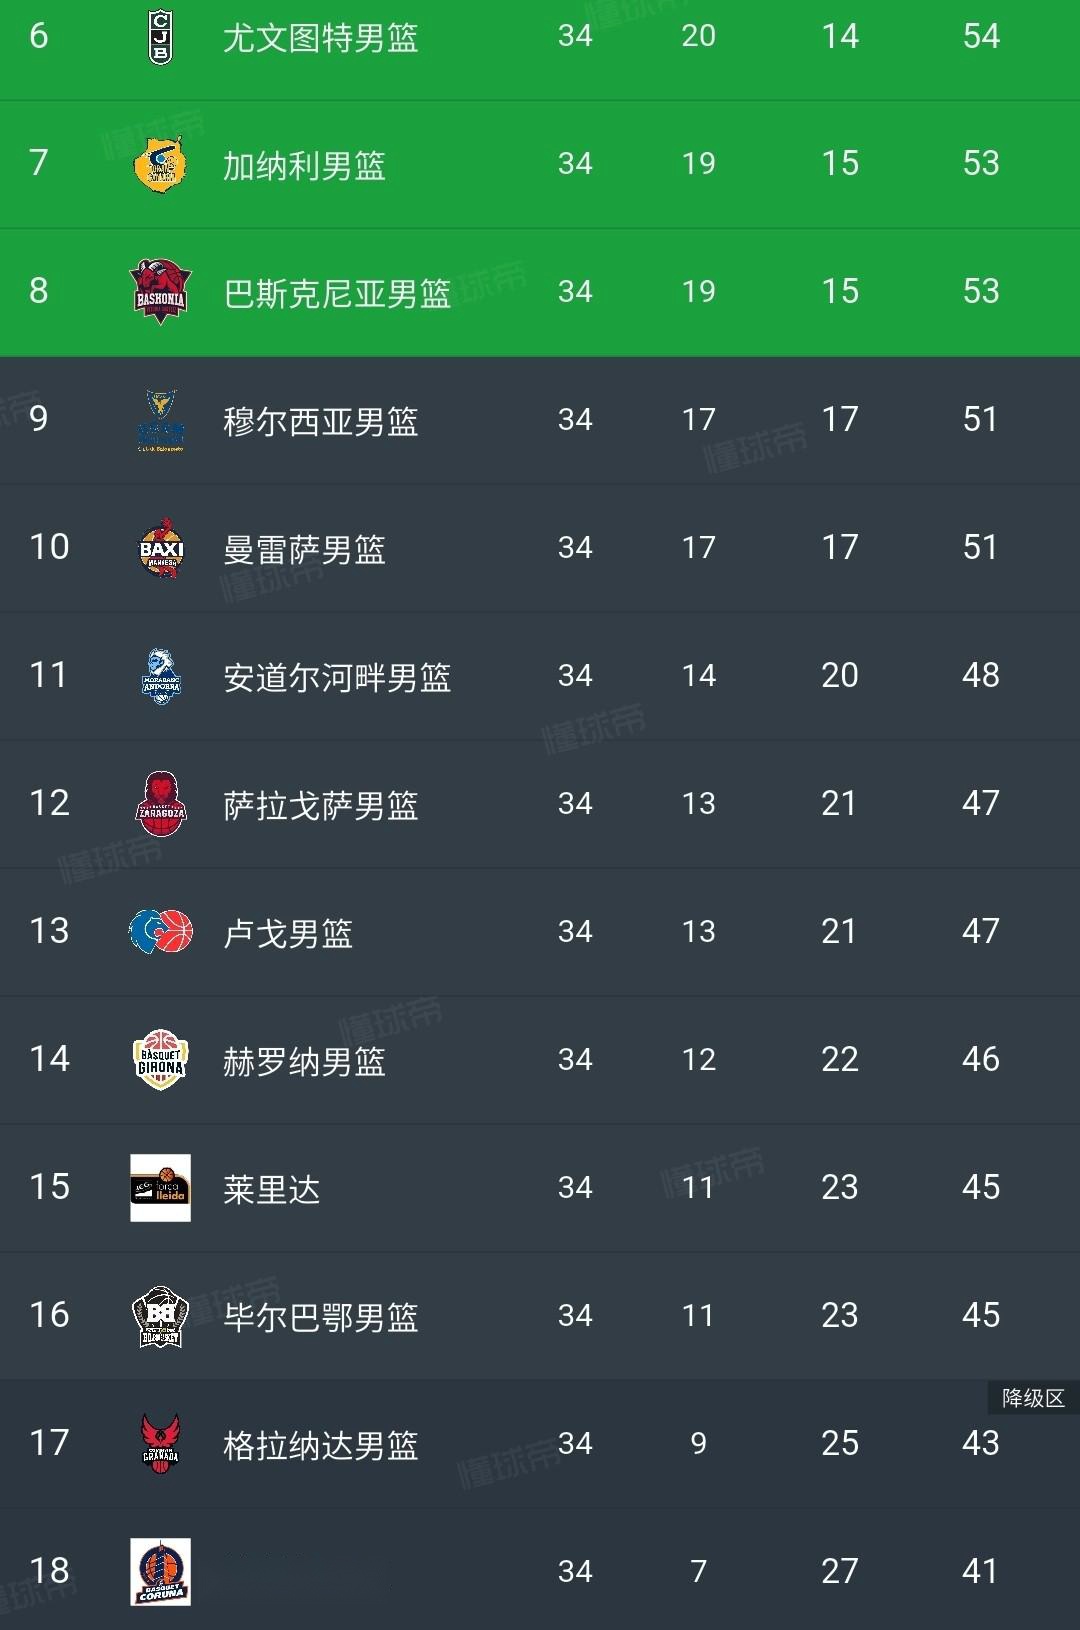Viewport: 1080px width, 1630px height.
Task: Tap the Covirán Granada team logo
Action: (x=160, y=1444)
